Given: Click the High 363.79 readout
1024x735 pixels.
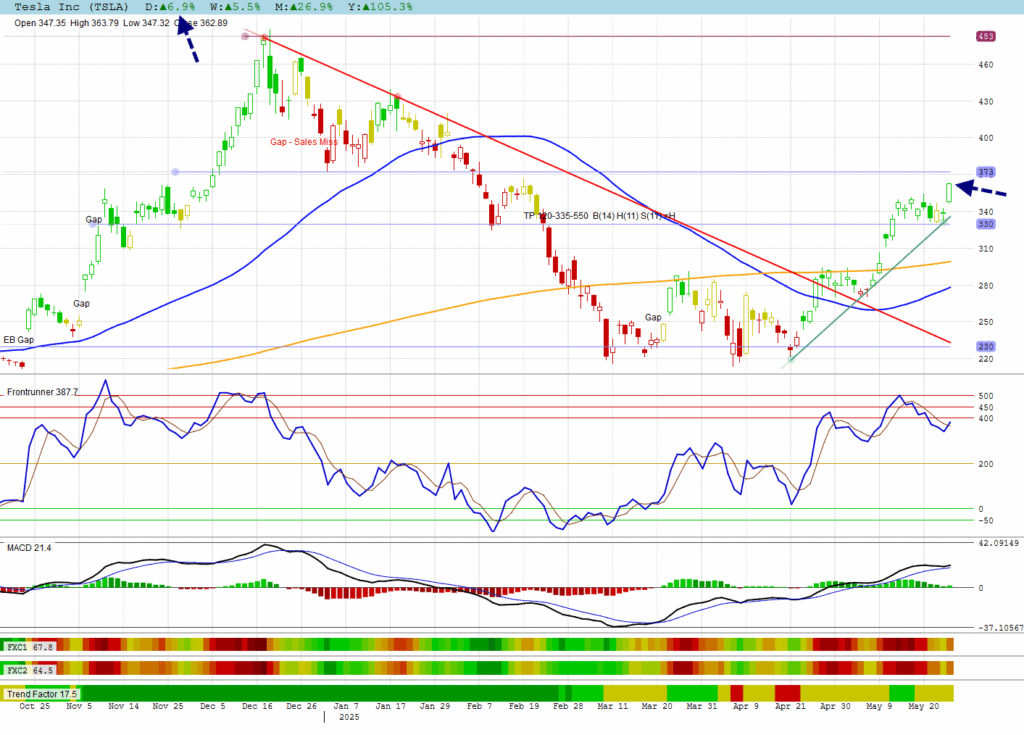Looking at the screenshot, I should click(94, 23).
